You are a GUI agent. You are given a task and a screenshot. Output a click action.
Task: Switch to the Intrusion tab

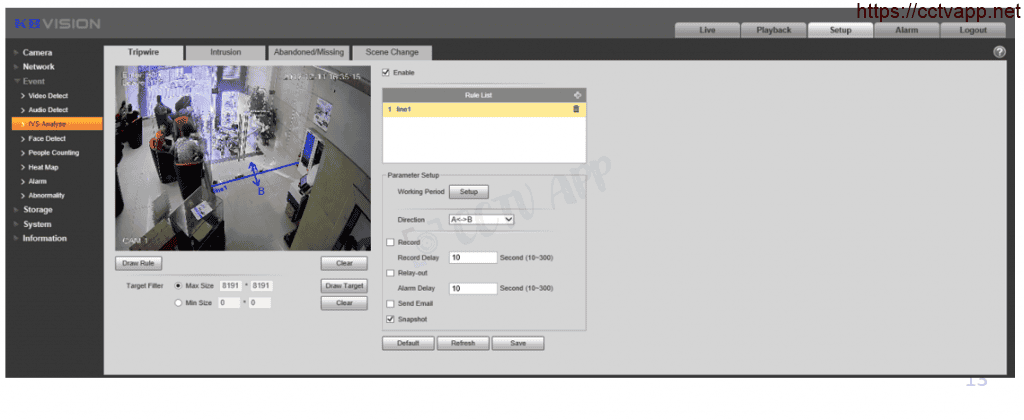[x=225, y=52]
